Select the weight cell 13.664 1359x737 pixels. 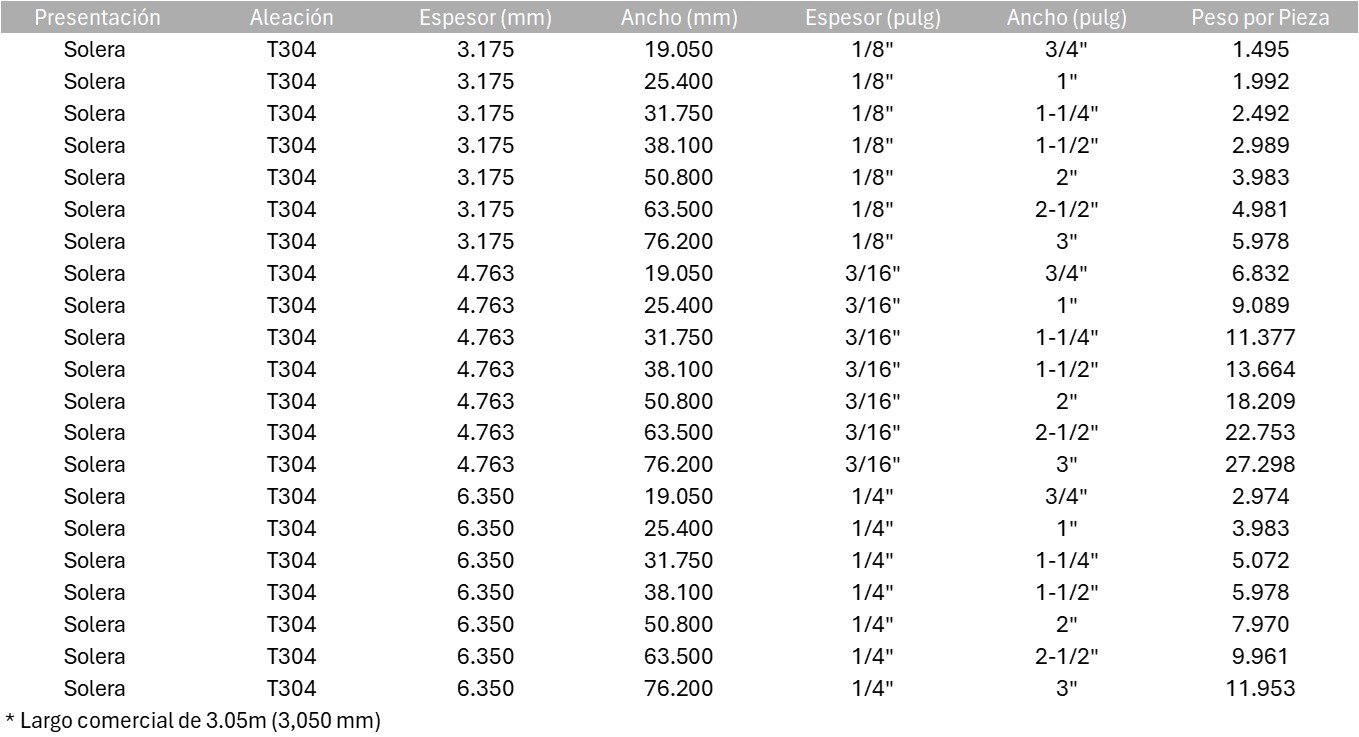pos(1261,369)
